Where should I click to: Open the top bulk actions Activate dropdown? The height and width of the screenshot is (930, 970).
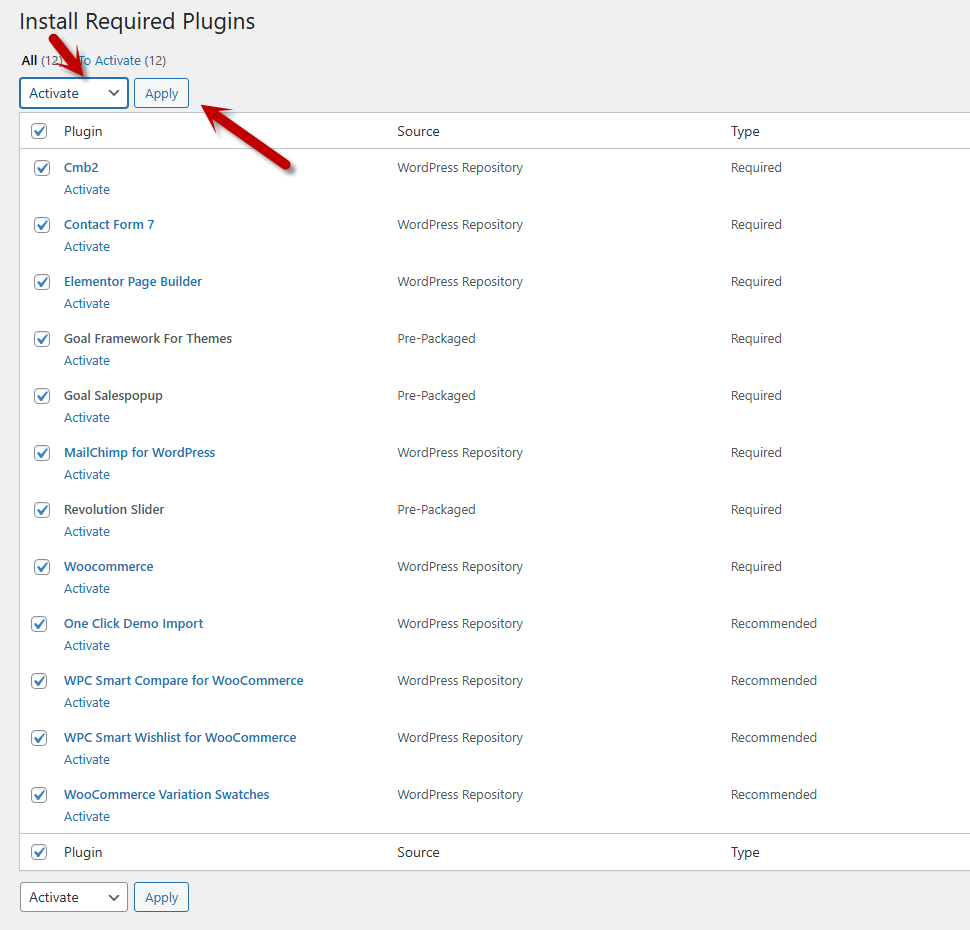coord(73,93)
